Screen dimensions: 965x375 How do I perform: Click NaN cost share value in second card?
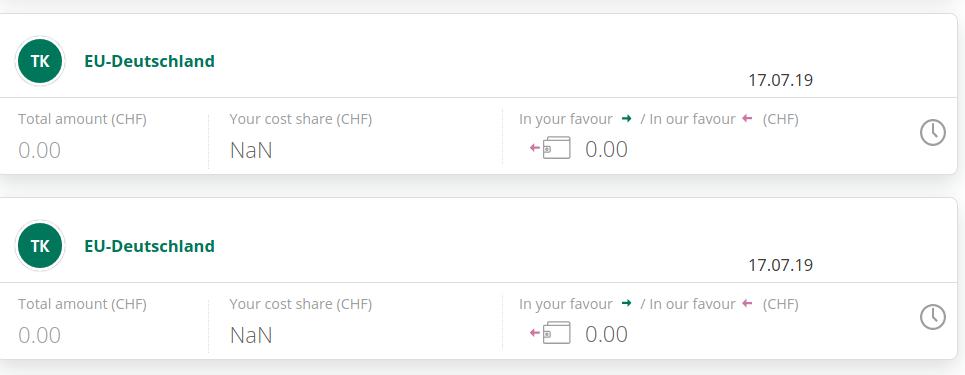[251, 335]
